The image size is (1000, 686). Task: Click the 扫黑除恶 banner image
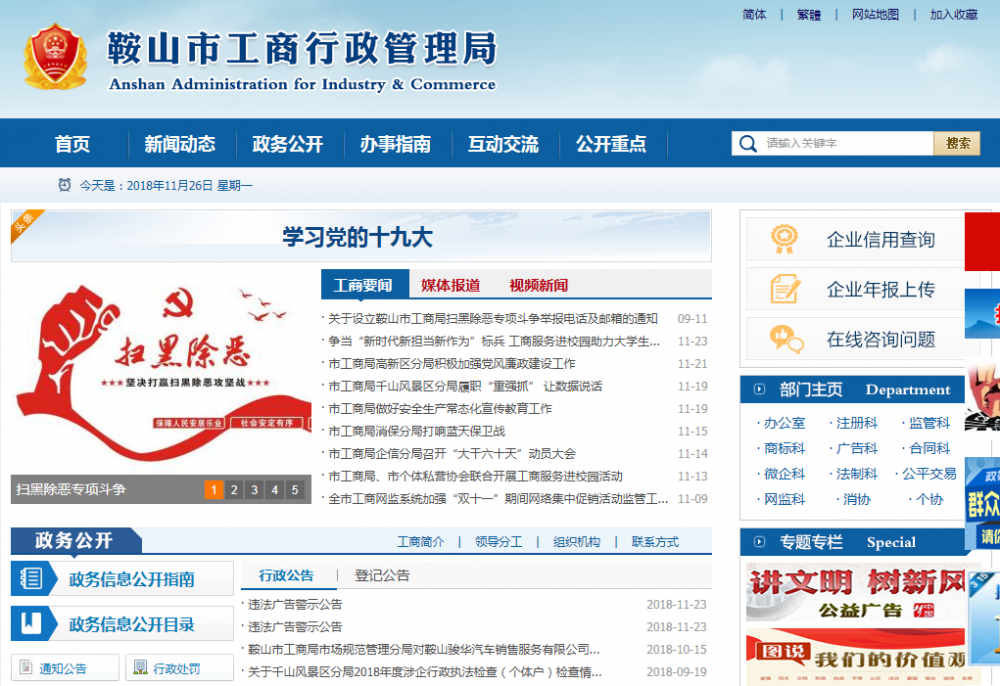pyautogui.click(x=160, y=370)
